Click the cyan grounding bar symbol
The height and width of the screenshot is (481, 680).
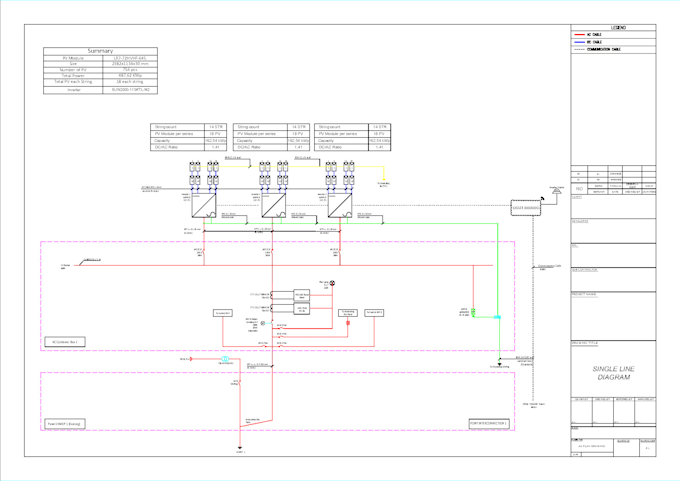[497, 317]
